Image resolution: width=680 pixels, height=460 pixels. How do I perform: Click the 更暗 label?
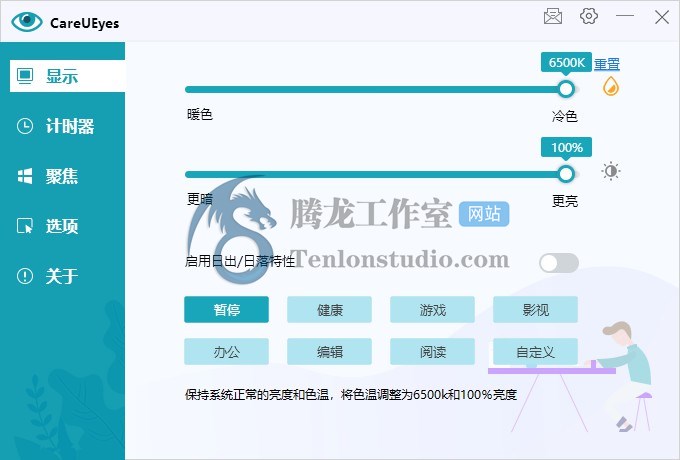coord(200,199)
